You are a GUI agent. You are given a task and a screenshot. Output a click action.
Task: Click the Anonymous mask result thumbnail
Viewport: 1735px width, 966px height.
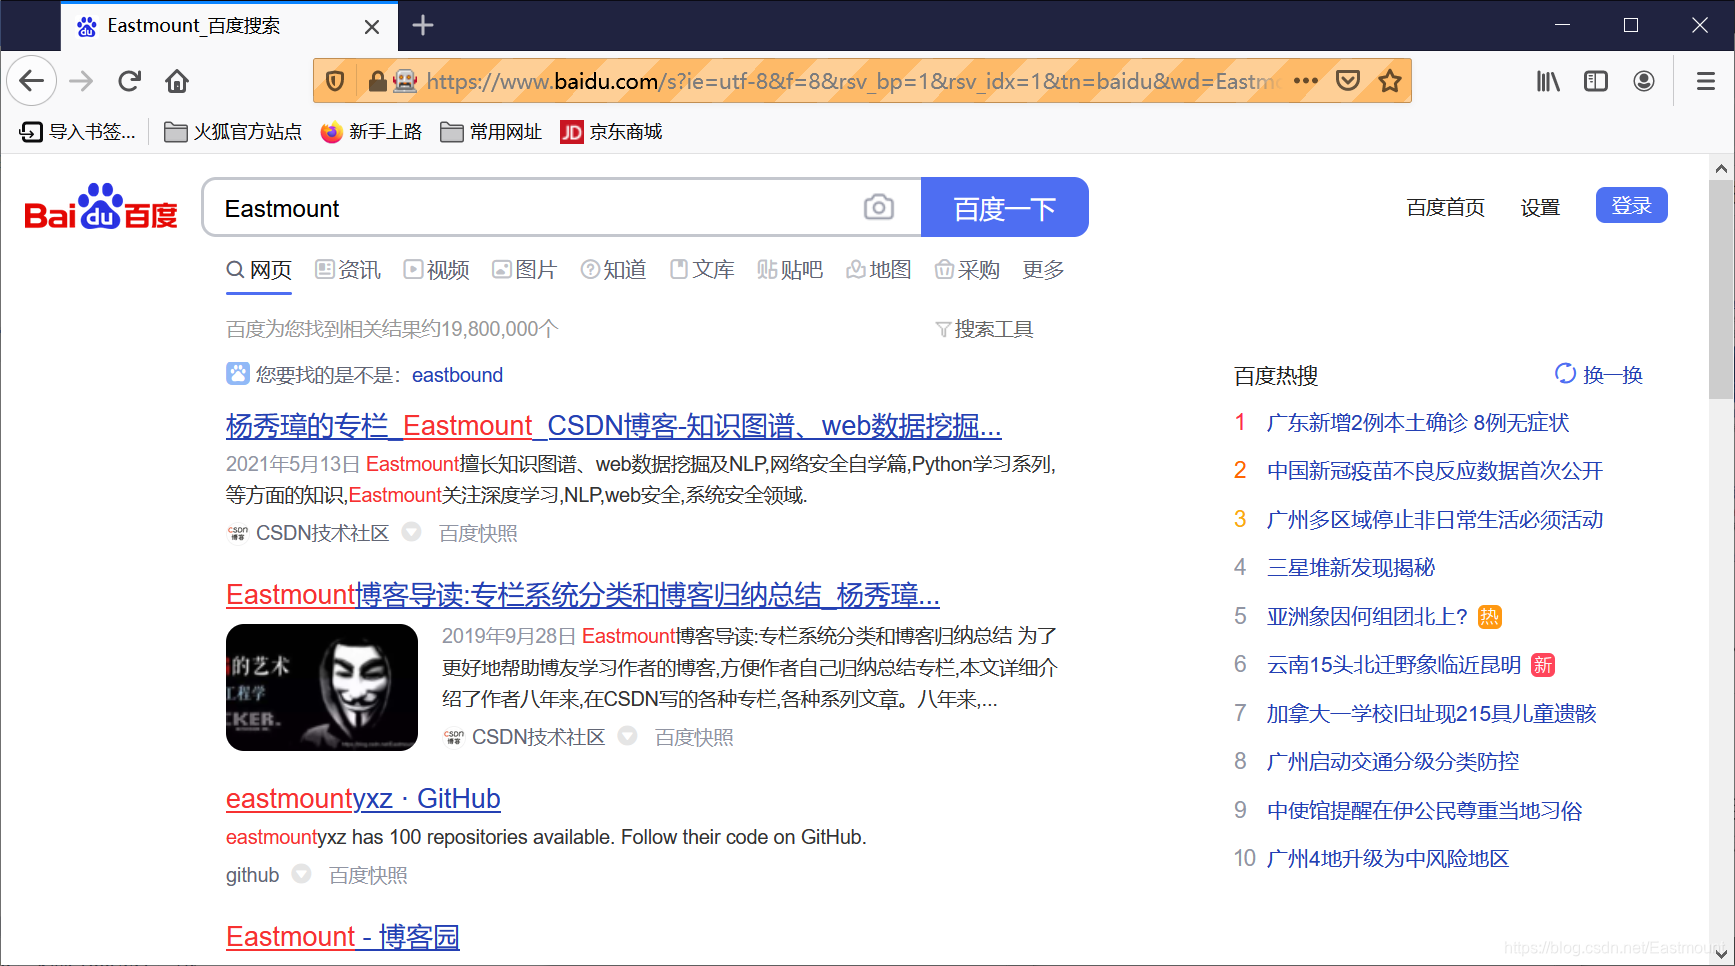[322, 687]
